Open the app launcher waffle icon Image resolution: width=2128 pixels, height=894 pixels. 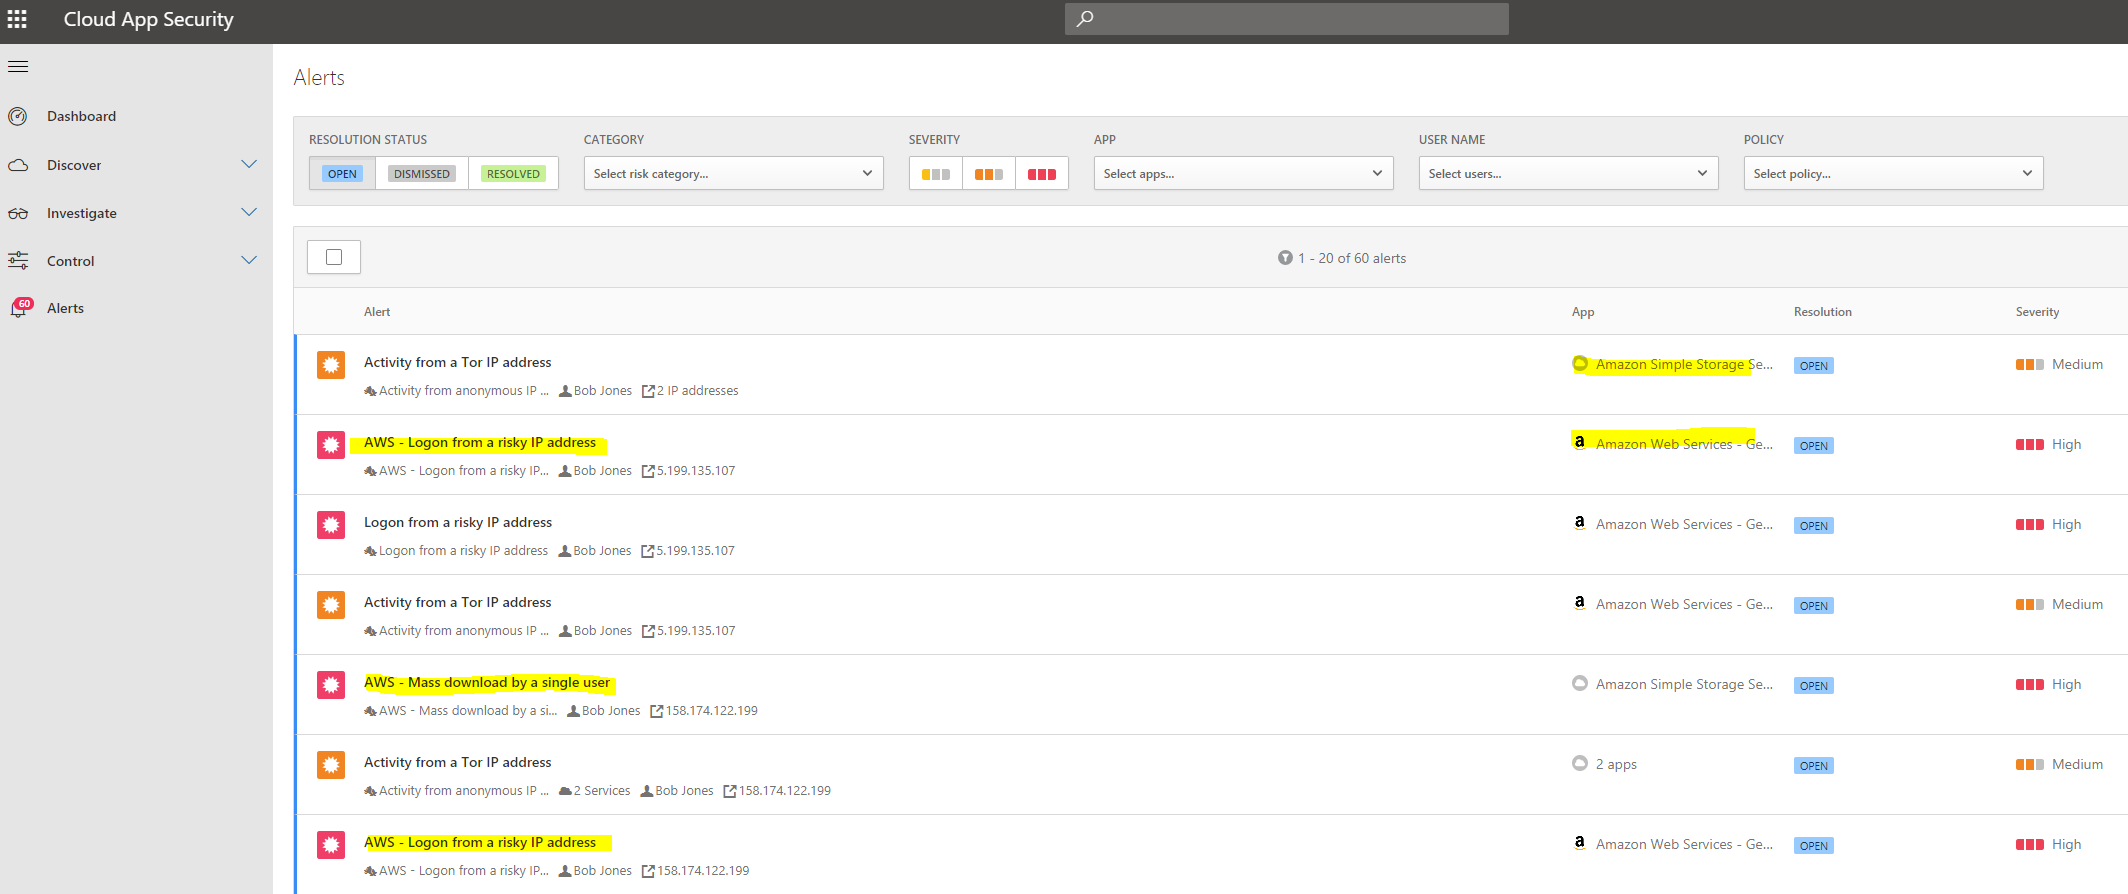point(17,19)
